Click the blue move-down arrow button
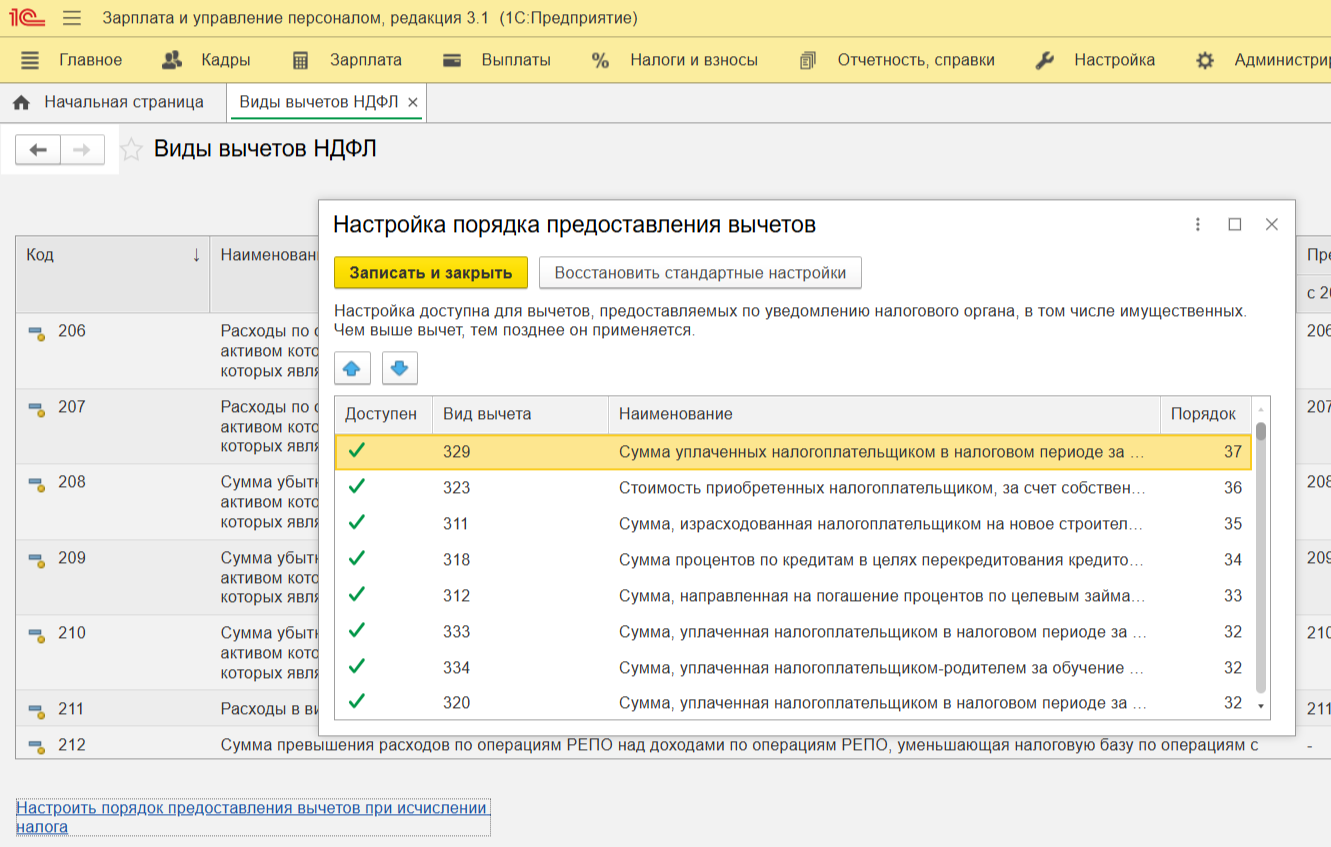The height and width of the screenshot is (847, 1331). [399, 369]
